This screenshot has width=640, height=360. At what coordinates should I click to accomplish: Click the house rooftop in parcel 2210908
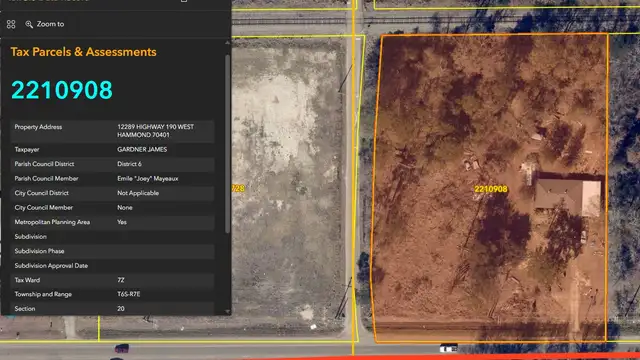pyautogui.click(x=567, y=197)
